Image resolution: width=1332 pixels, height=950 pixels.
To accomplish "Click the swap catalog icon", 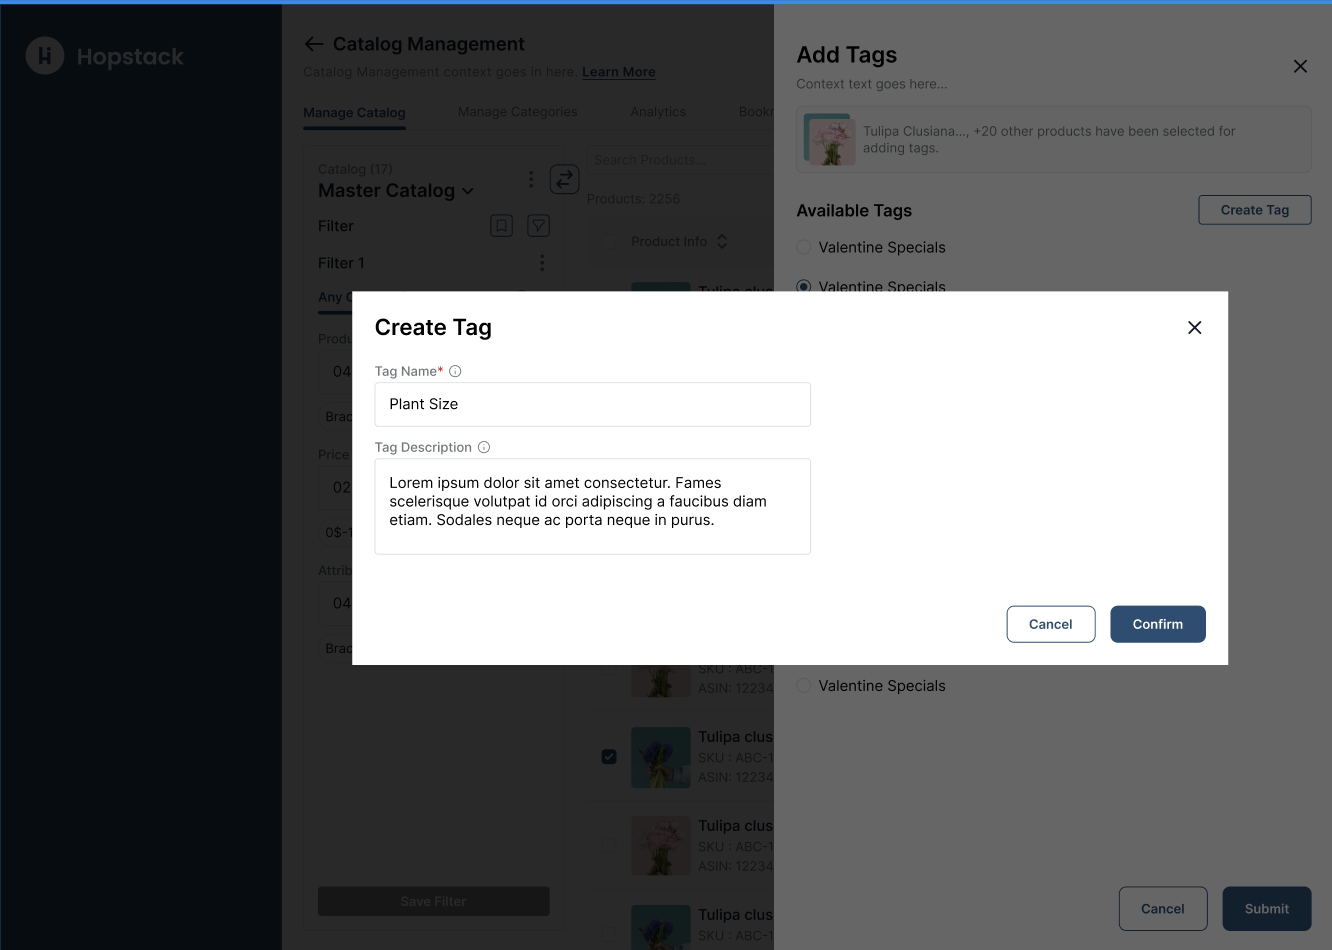I will (565, 179).
